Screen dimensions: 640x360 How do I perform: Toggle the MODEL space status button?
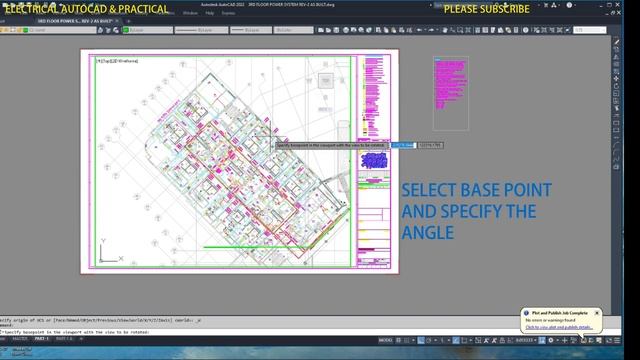click(385, 340)
